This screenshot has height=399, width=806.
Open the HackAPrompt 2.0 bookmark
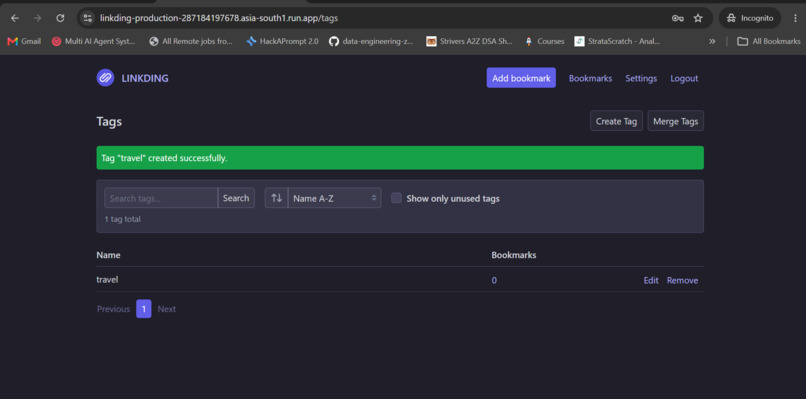coord(282,41)
